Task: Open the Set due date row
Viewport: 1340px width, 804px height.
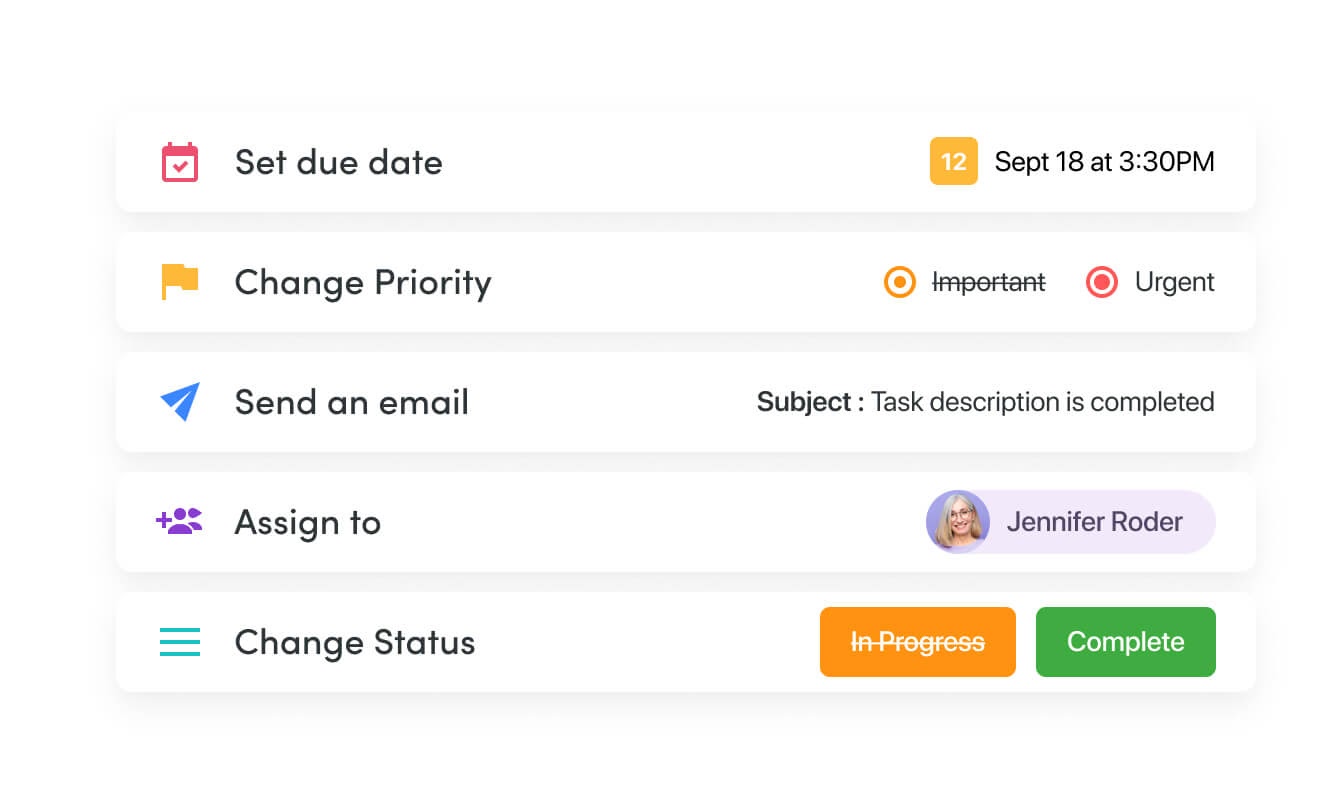Action: [x=338, y=162]
